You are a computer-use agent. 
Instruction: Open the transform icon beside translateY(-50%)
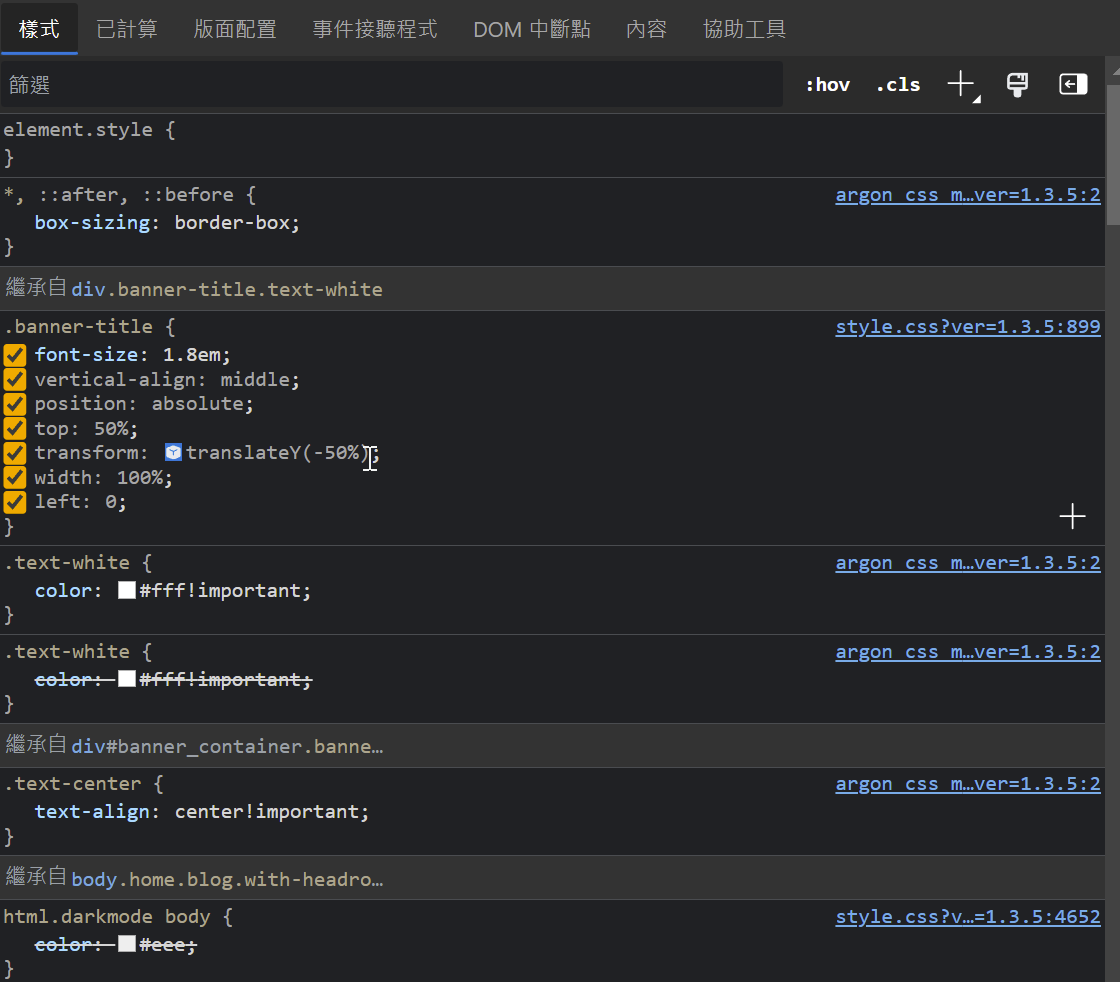click(x=172, y=452)
